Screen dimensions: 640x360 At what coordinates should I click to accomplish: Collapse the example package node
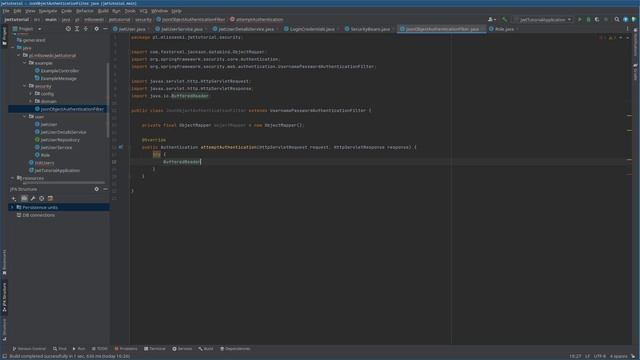24,63
